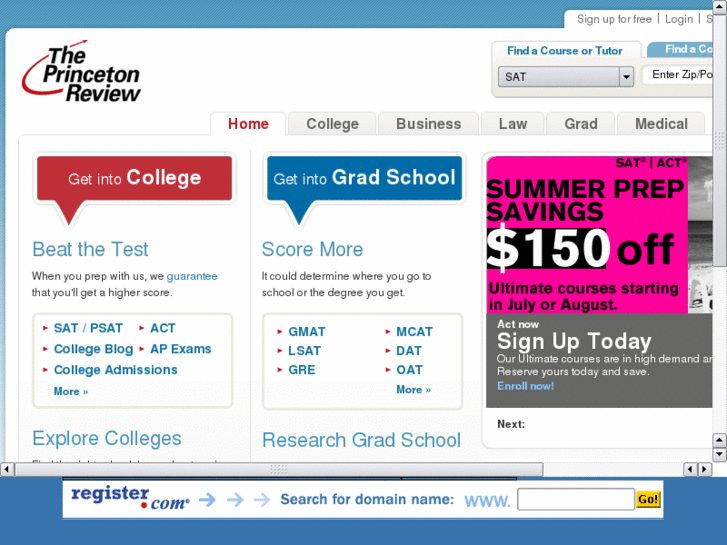Click the scroll-left arrow beside the right arrow
Screen dimensions: 727x545
pos(690,469)
